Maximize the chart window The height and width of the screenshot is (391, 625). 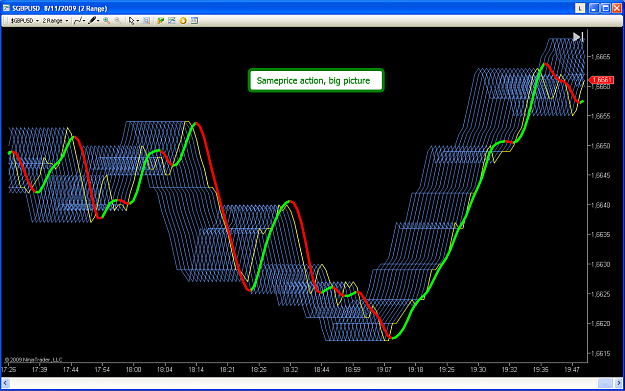pyautogui.click(x=605, y=8)
